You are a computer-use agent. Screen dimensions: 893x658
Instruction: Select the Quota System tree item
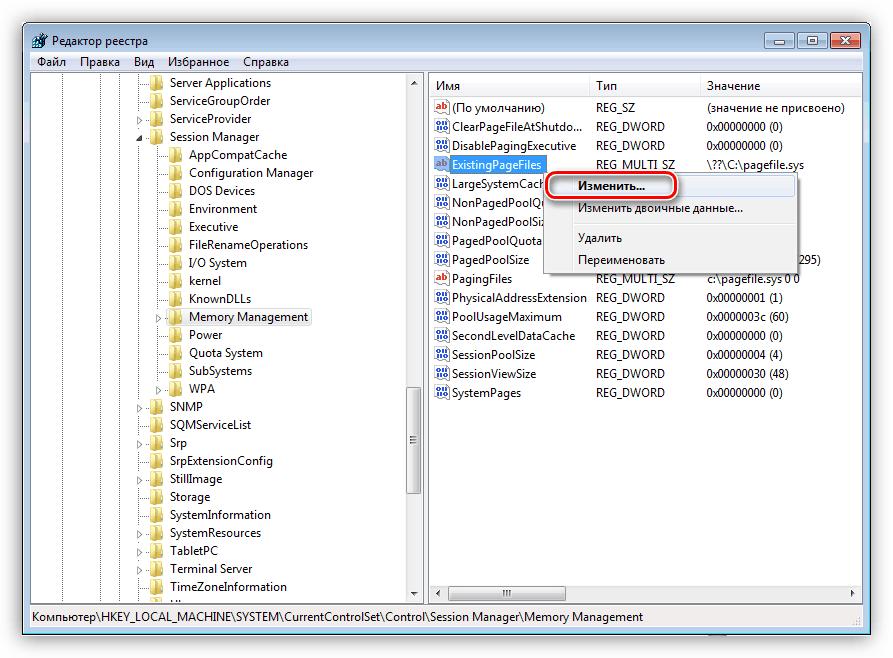tap(226, 353)
